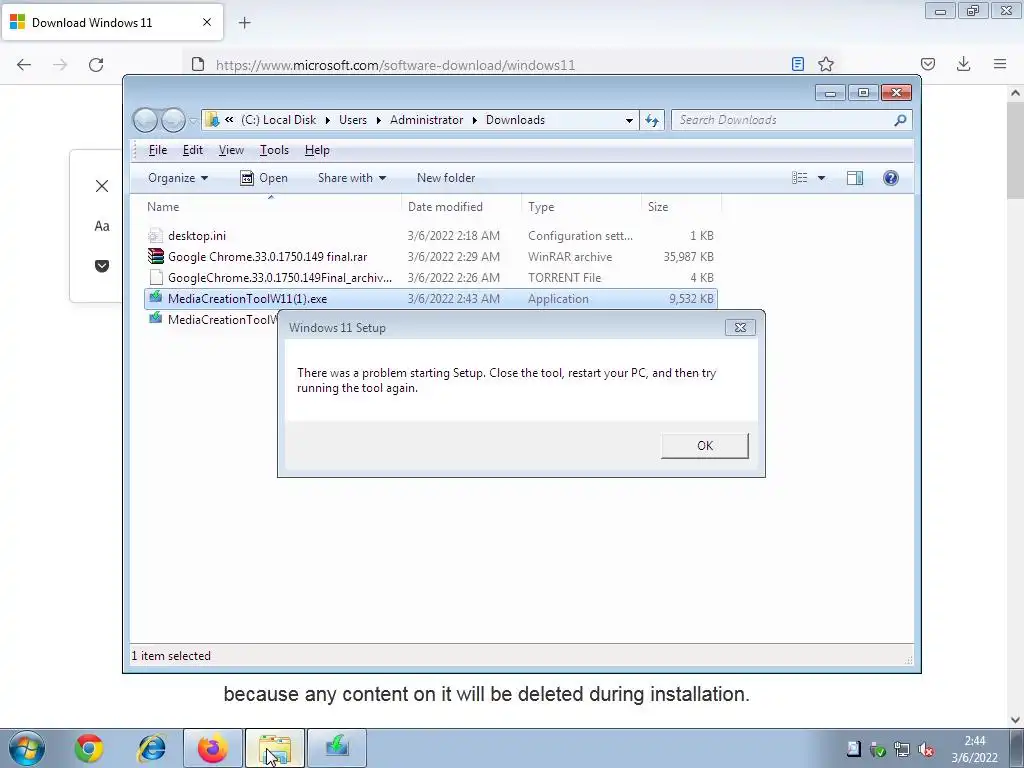The height and width of the screenshot is (768, 1024).
Task: Click New folder button
Action: click(446, 178)
